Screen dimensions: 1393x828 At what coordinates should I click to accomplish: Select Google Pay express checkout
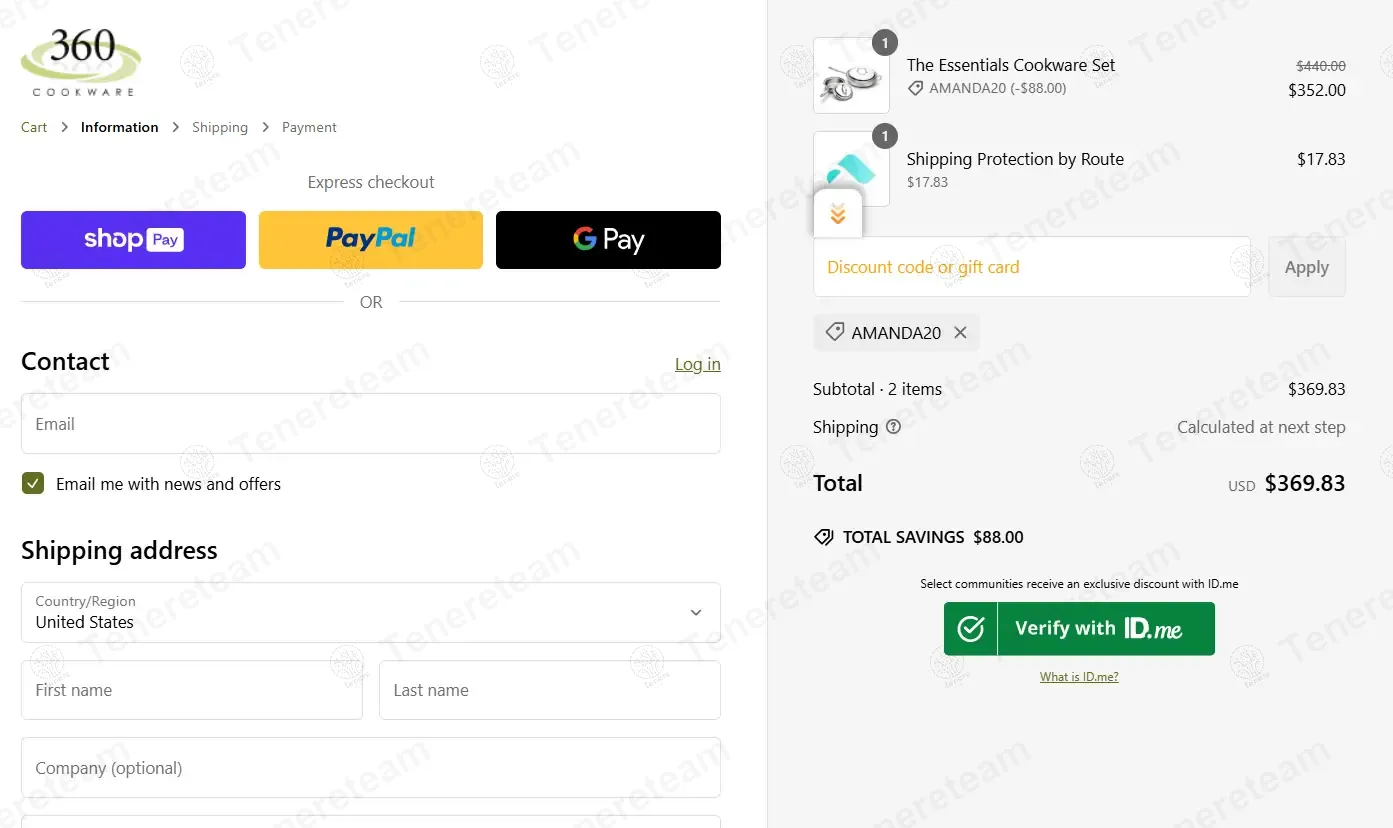coord(608,240)
